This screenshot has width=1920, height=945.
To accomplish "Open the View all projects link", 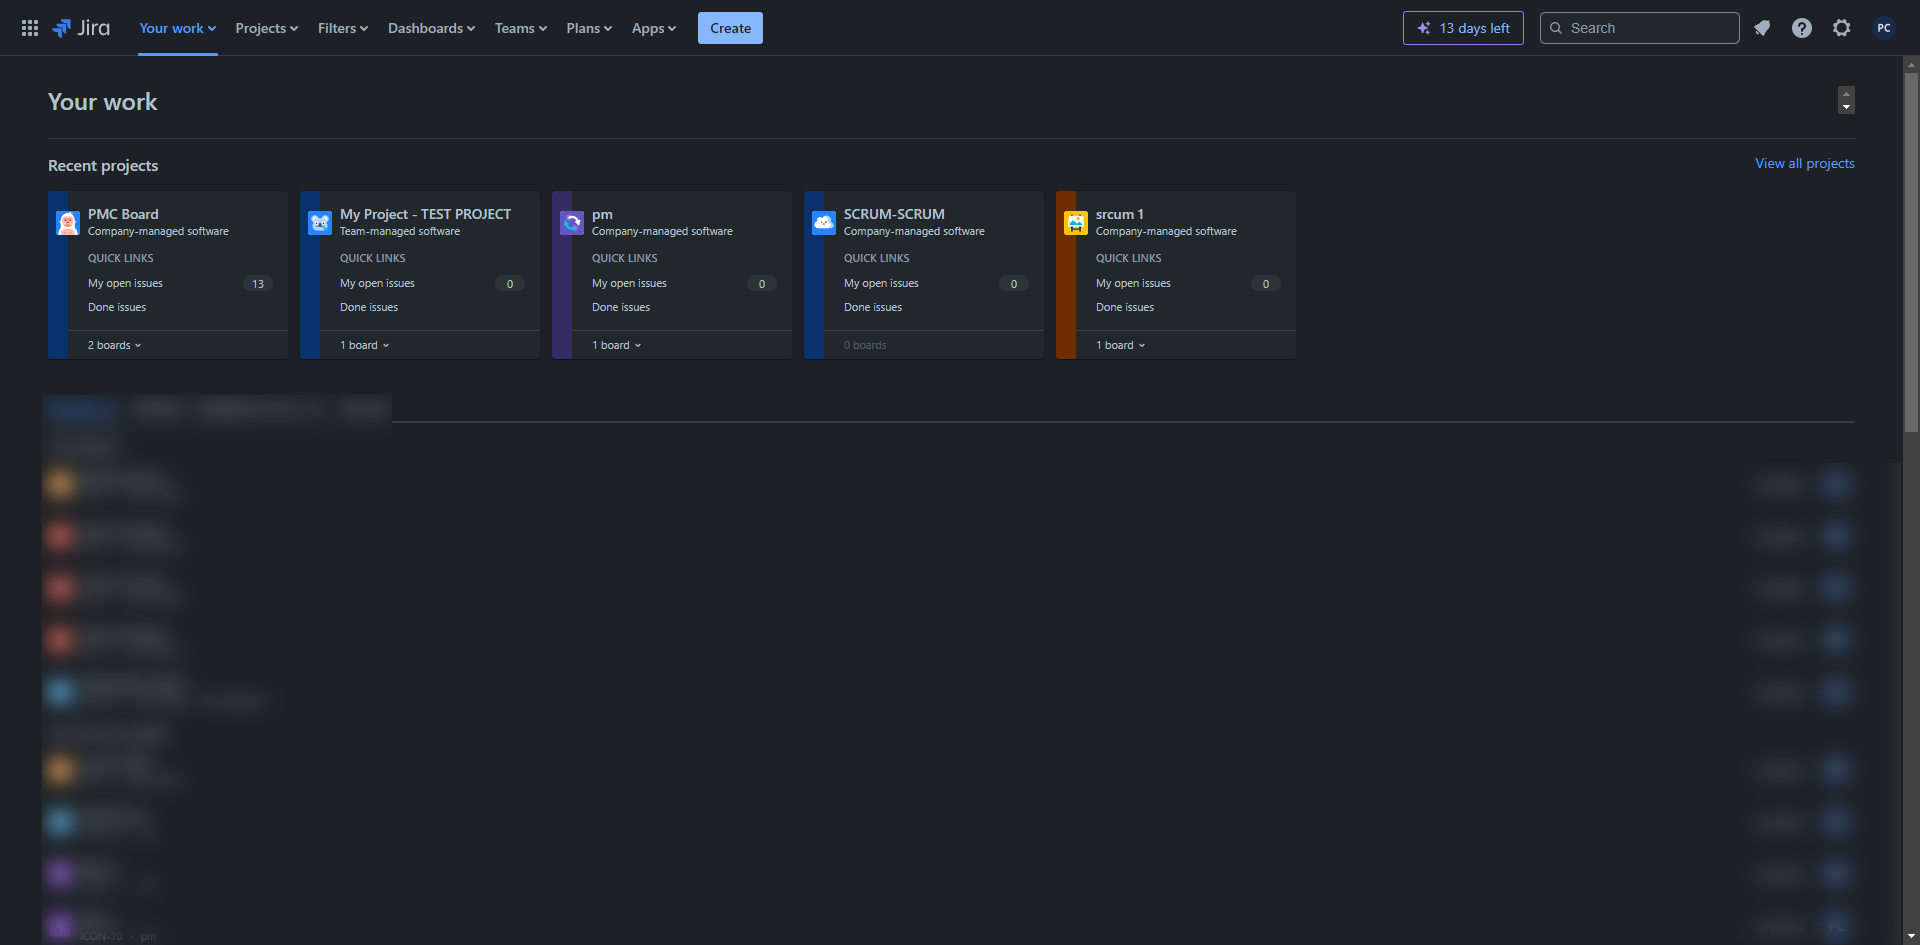I will [x=1805, y=163].
